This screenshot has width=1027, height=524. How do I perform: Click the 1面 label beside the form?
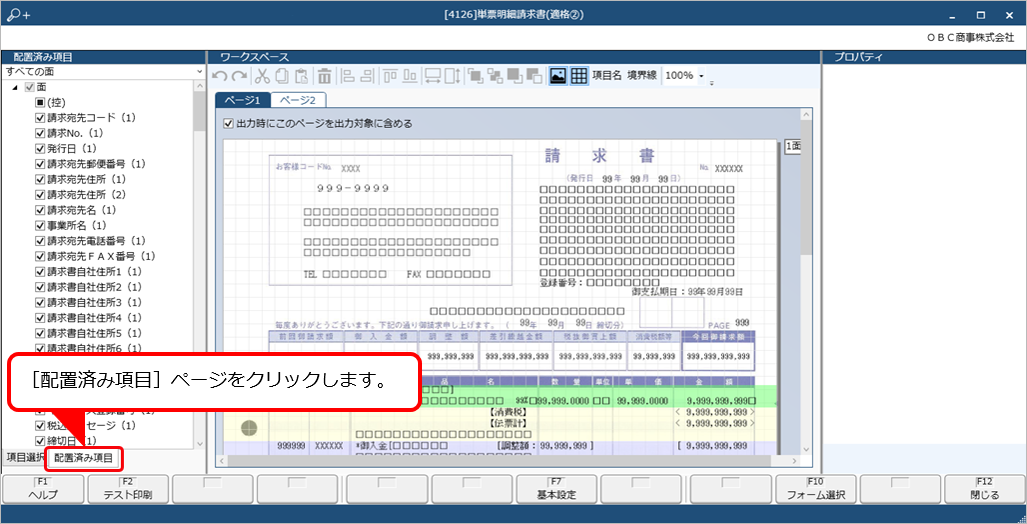pos(793,146)
